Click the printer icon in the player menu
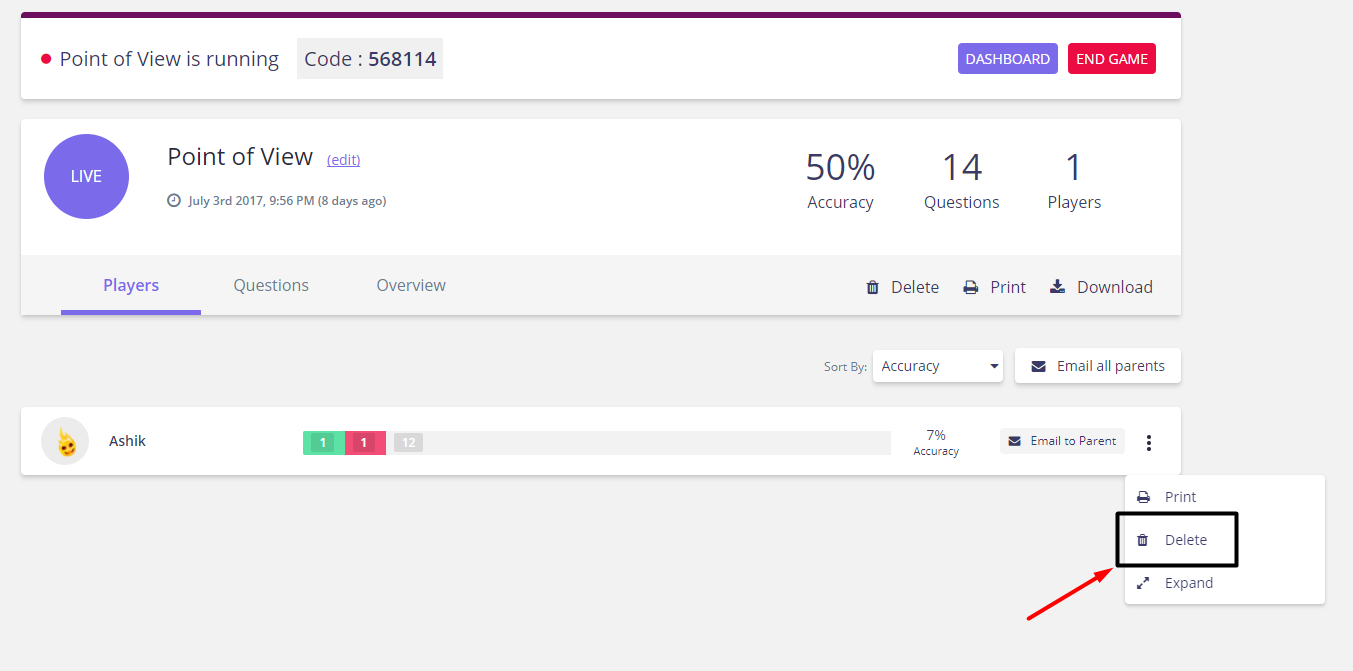The image size is (1353, 671). pos(1143,497)
